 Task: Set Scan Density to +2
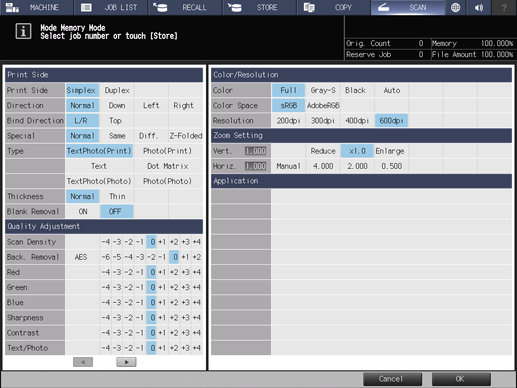click(x=174, y=242)
